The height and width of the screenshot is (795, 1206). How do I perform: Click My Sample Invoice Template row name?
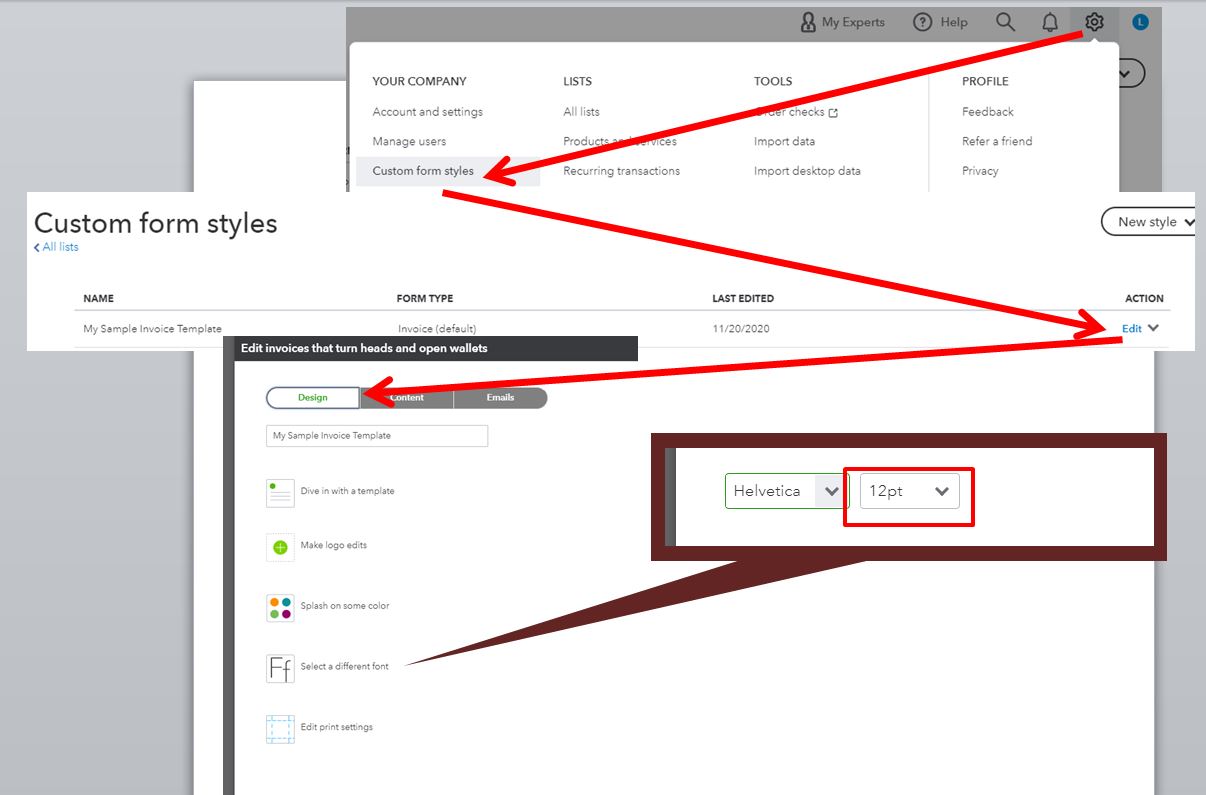point(152,328)
